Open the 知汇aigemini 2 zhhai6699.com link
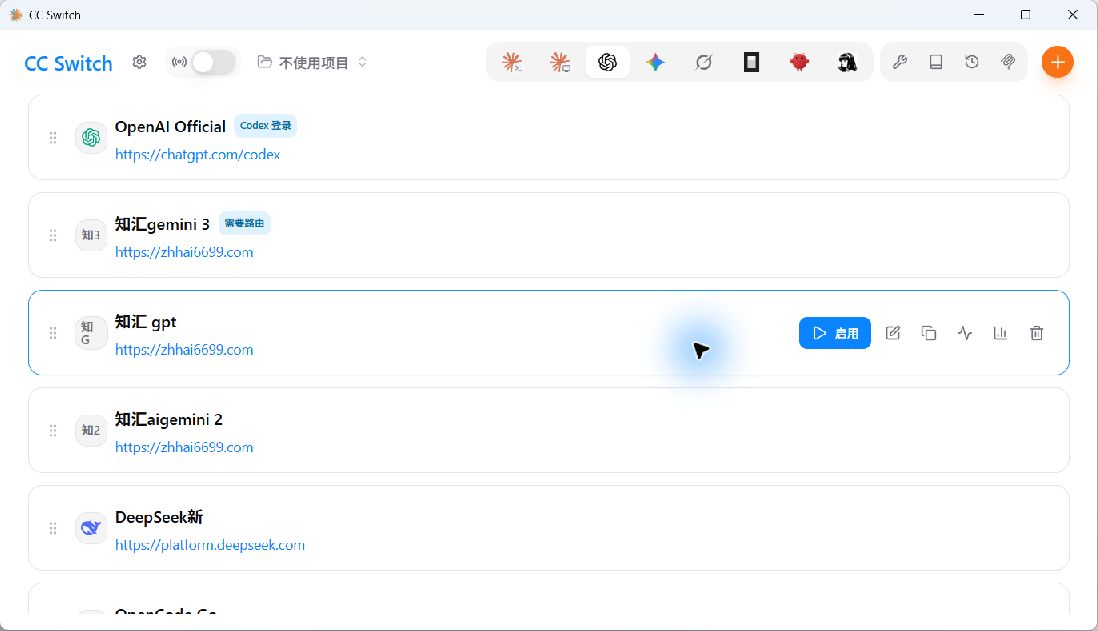1098x631 pixels. coord(184,447)
